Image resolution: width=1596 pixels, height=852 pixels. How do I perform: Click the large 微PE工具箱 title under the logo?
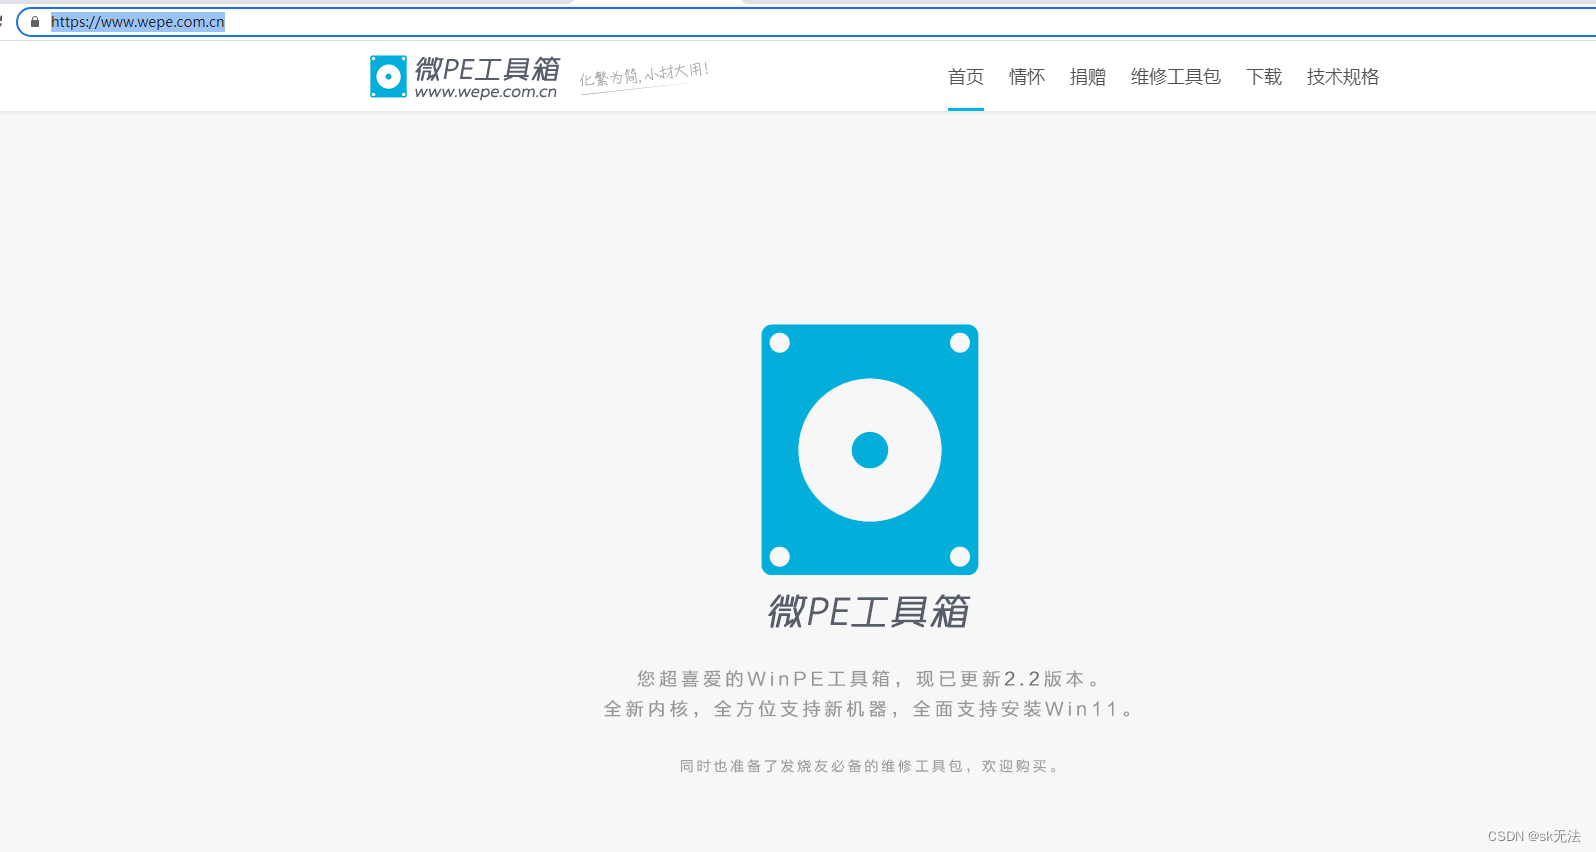pyautogui.click(x=869, y=611)
